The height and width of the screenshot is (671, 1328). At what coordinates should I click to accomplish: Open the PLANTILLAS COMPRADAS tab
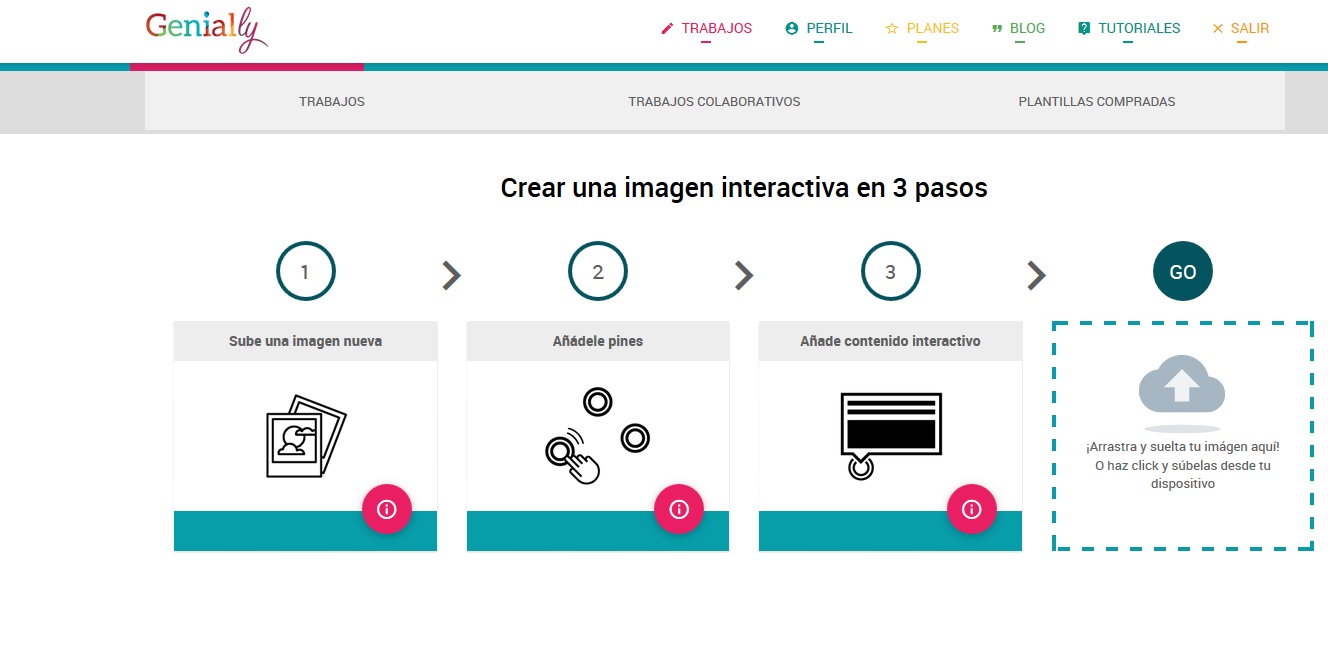(x=1096, y=101)
